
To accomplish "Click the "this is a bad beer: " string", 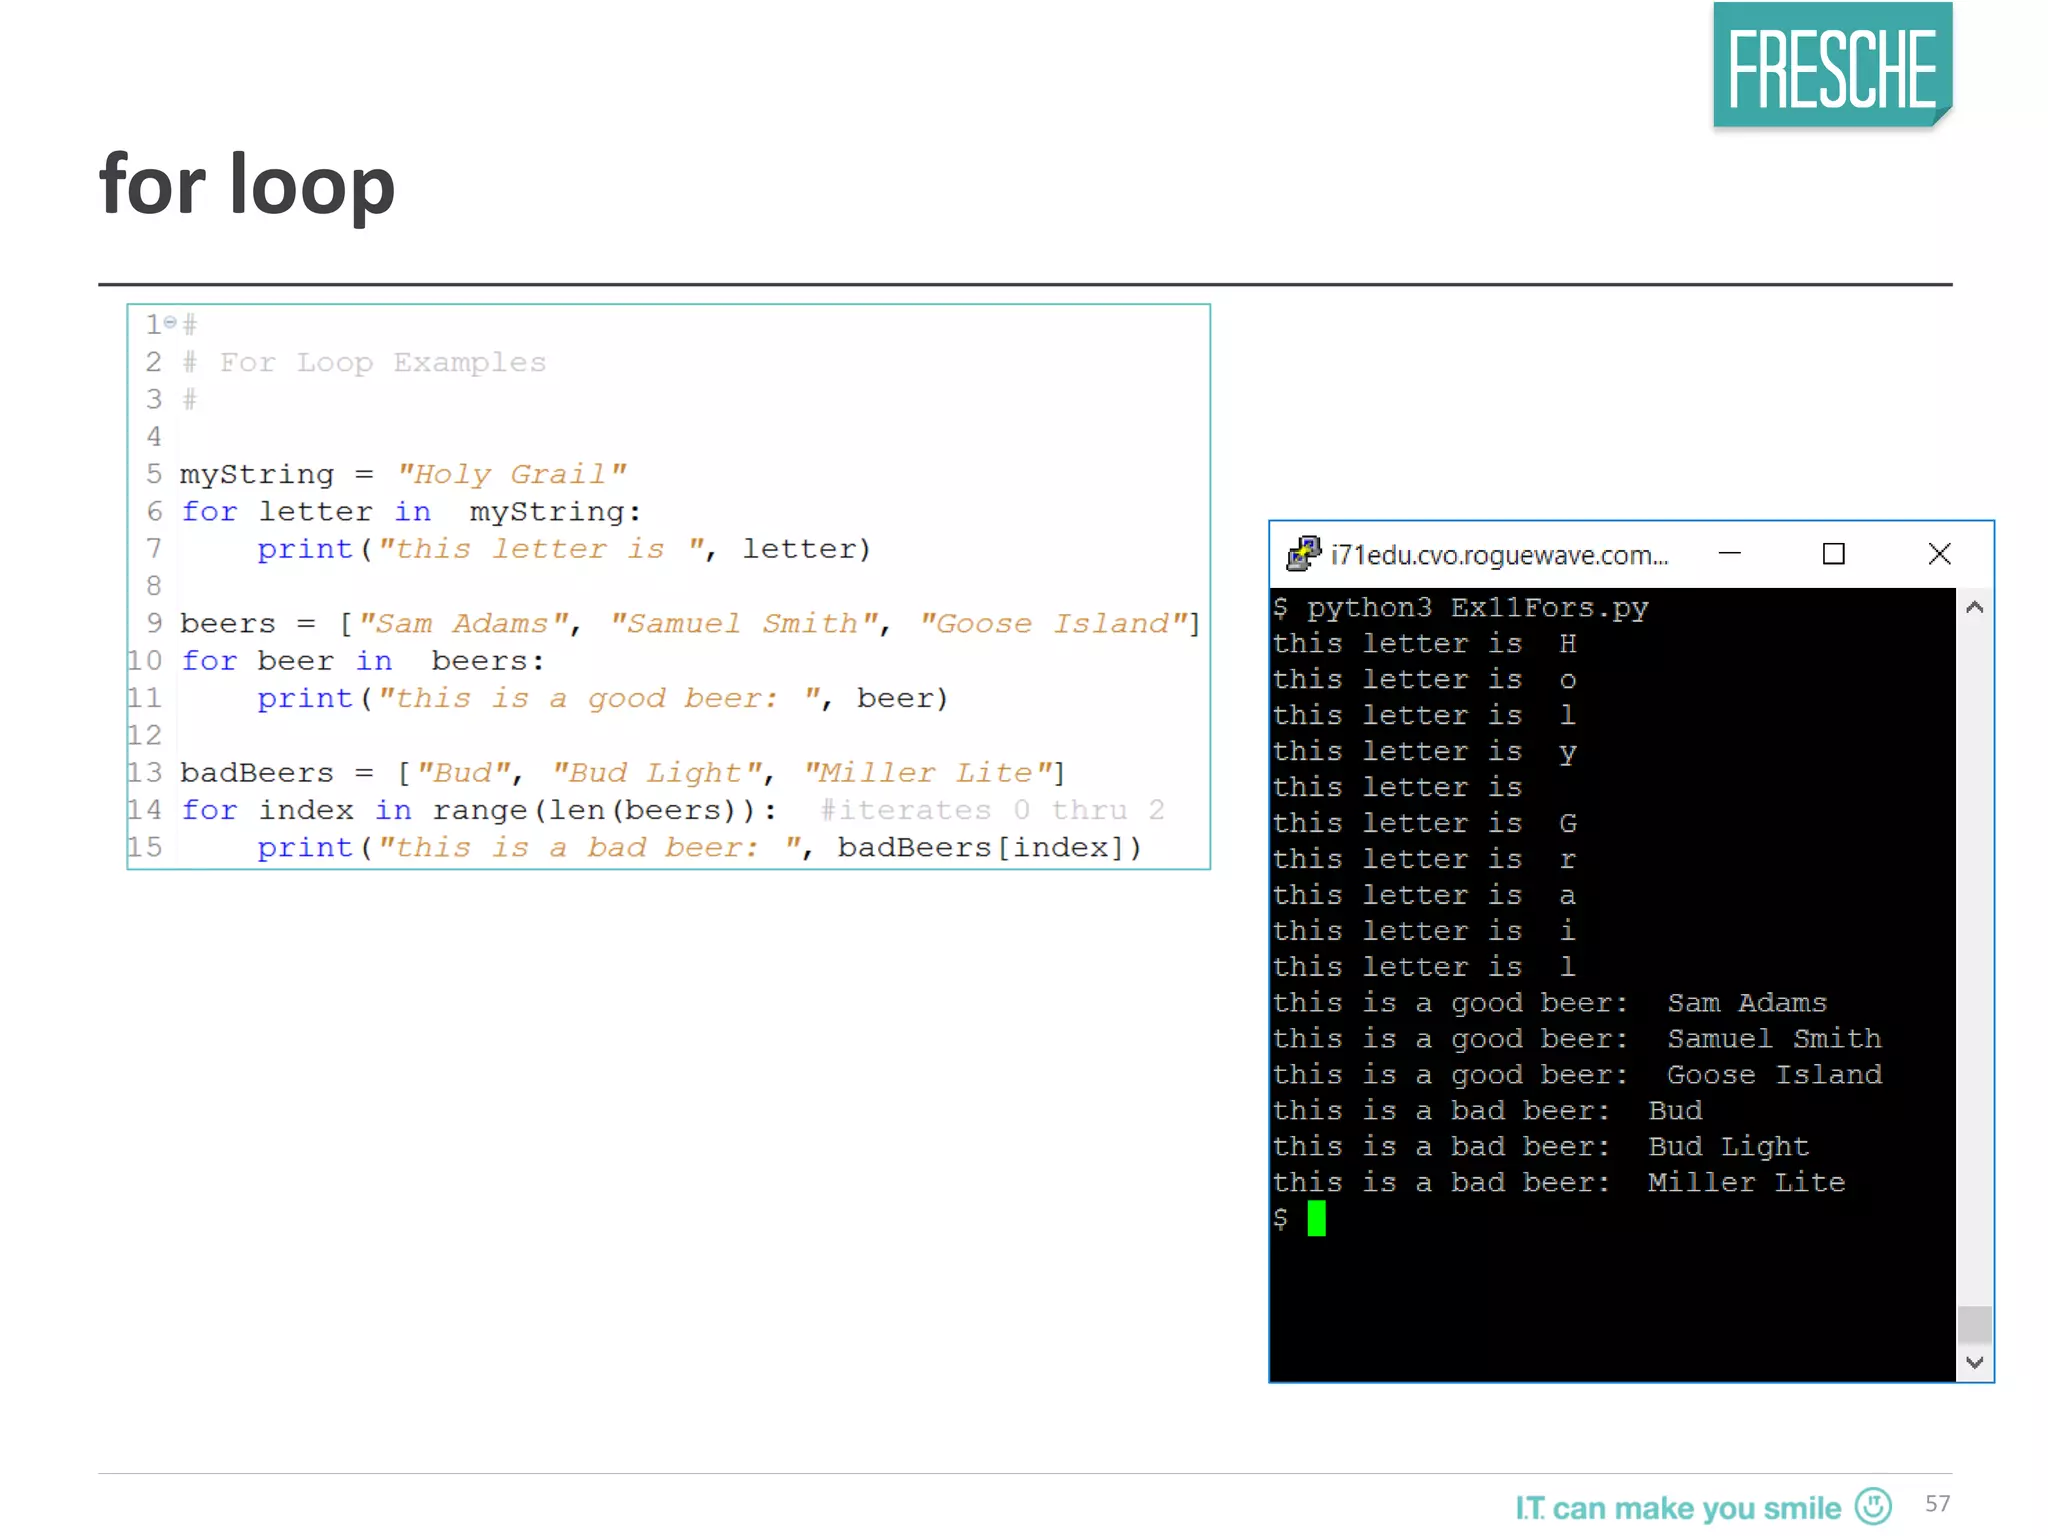I will click(x=592, y=848).
